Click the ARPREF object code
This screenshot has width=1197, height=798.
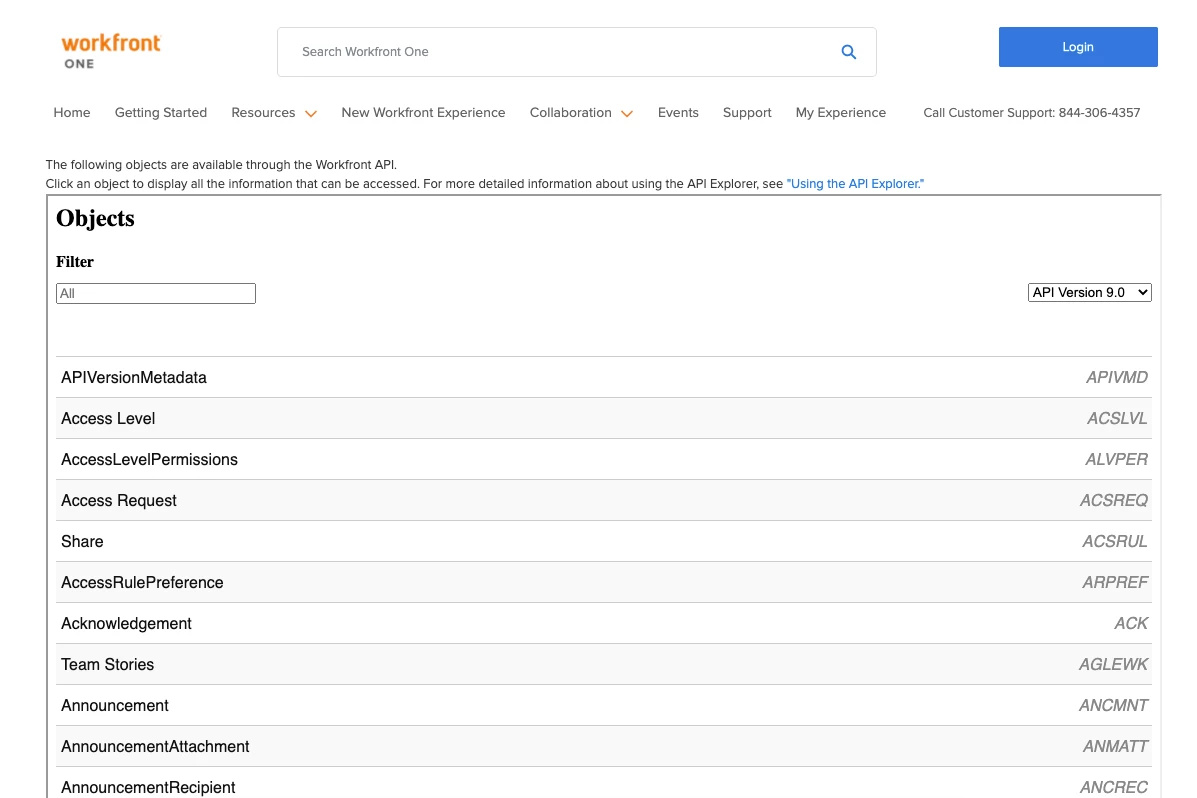pyautogui.click(x=1115, y=583)
